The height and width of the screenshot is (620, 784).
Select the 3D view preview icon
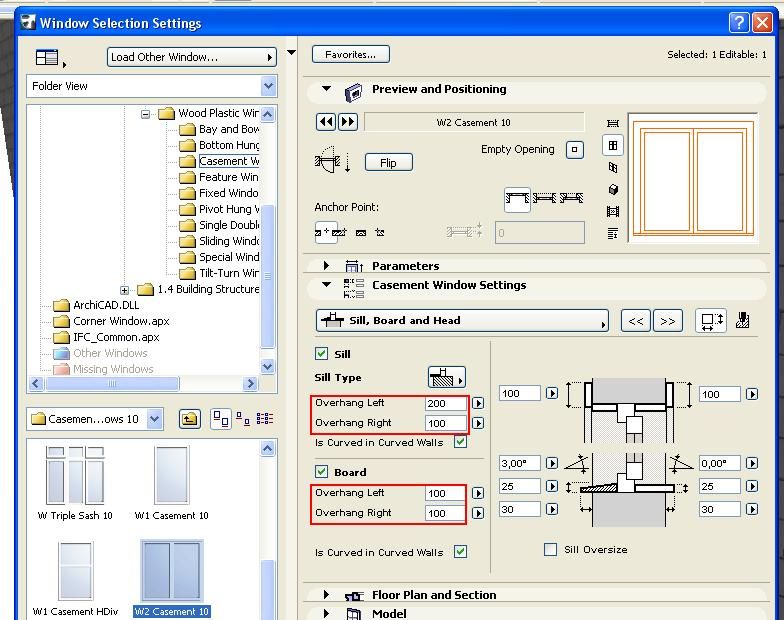pos(613,189)
